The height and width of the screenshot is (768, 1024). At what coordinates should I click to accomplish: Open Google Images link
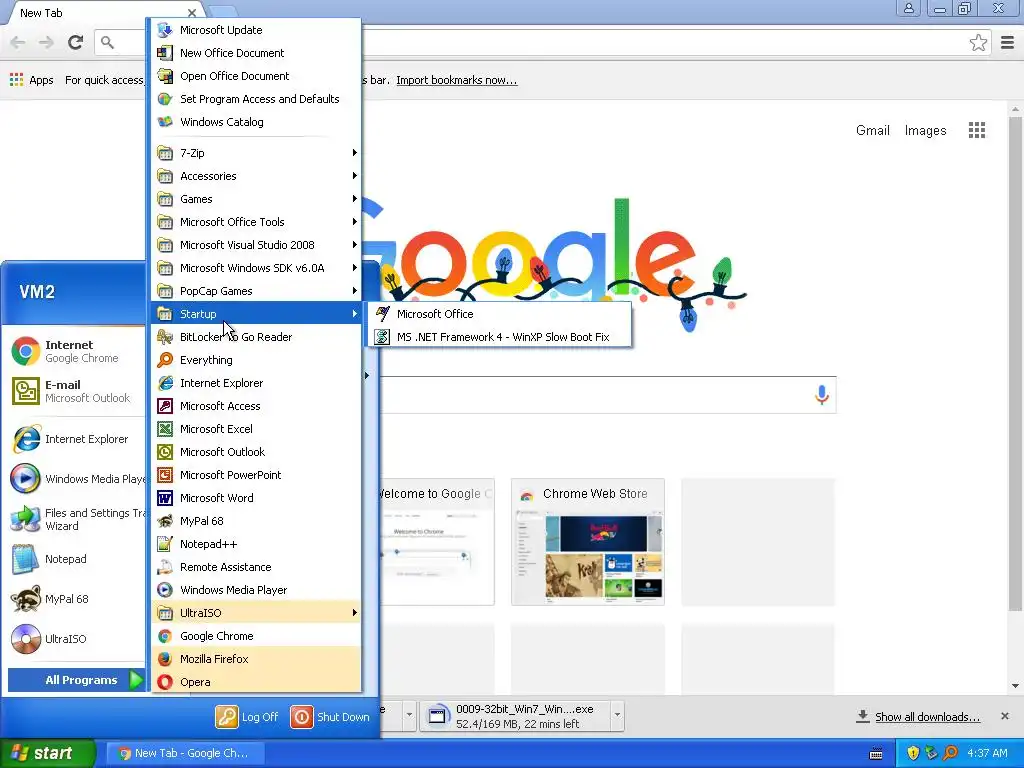tap(925, 131)
